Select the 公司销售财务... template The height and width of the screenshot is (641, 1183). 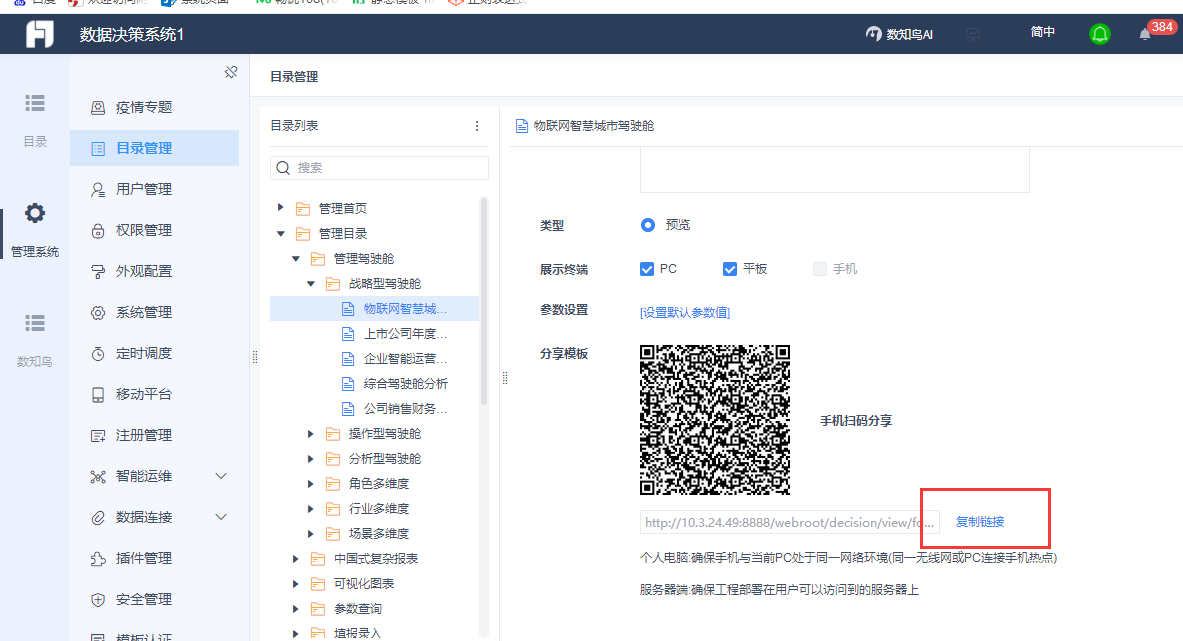[x=374, y=408]
